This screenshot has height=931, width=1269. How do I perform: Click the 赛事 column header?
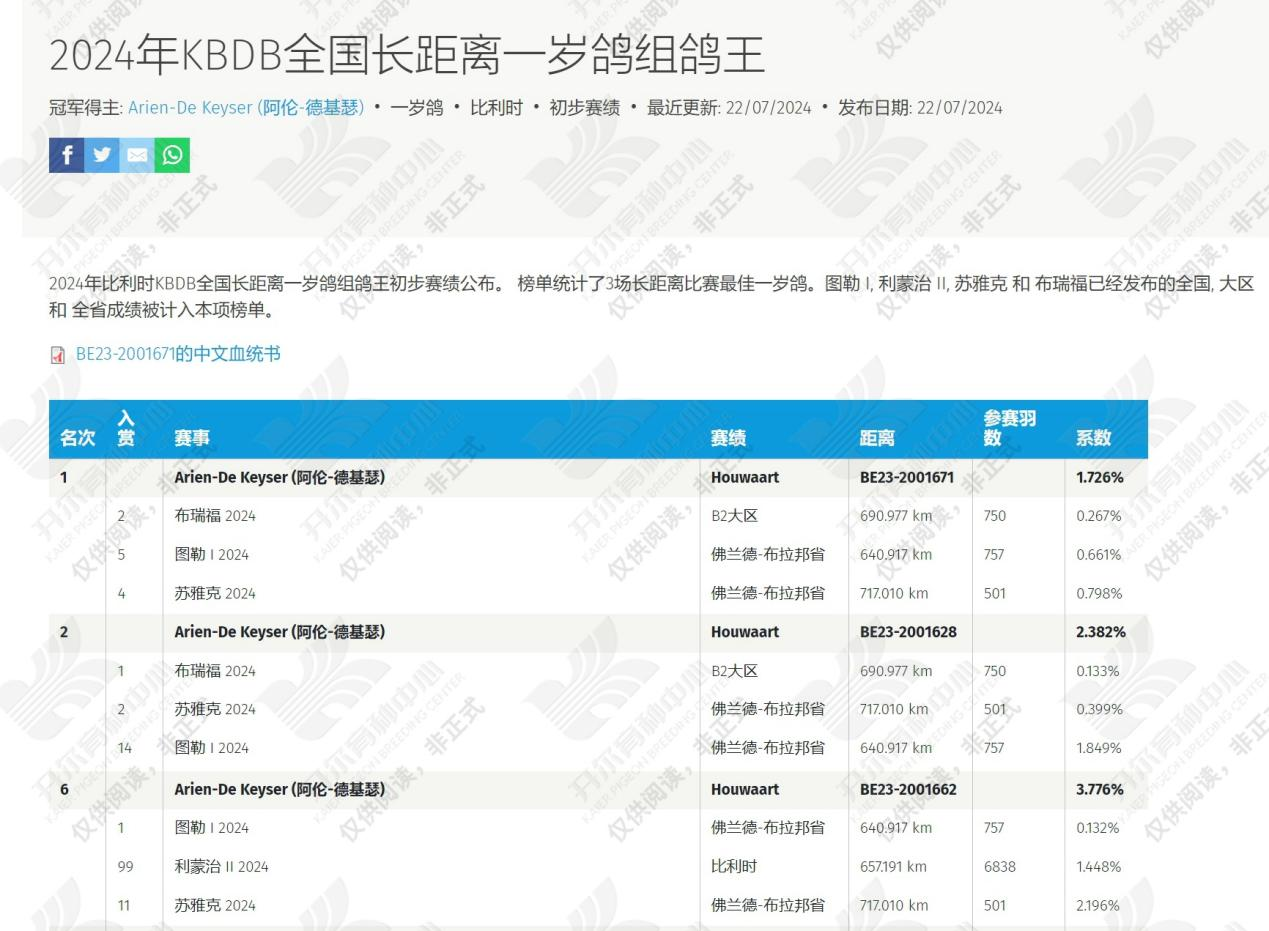[192, 438]
